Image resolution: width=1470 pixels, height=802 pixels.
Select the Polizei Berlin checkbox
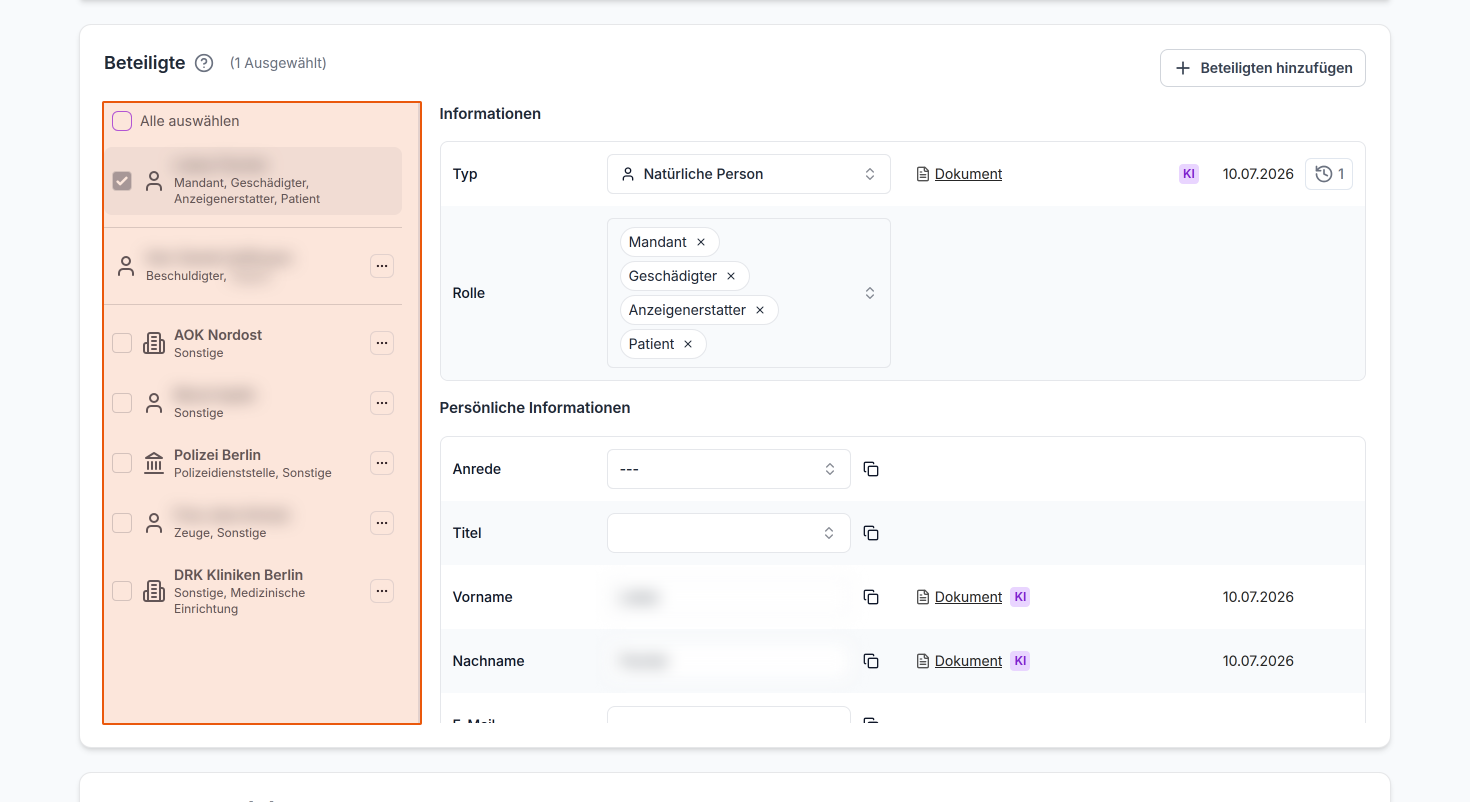[x=122, y=463]
